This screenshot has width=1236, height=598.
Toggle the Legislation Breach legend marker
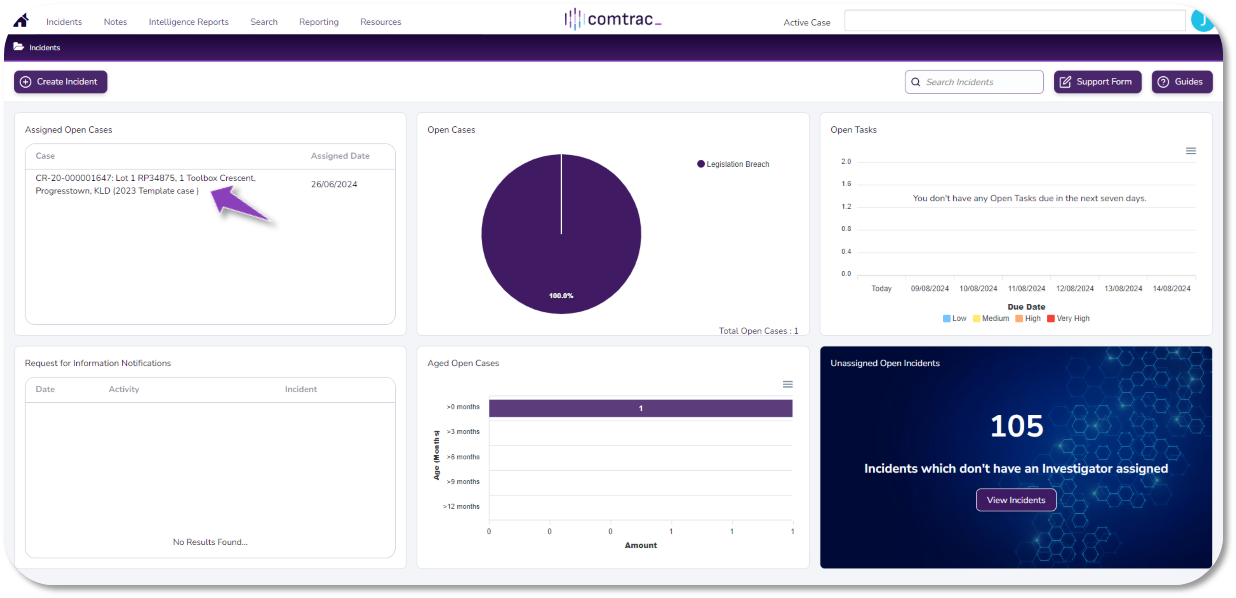701,164
